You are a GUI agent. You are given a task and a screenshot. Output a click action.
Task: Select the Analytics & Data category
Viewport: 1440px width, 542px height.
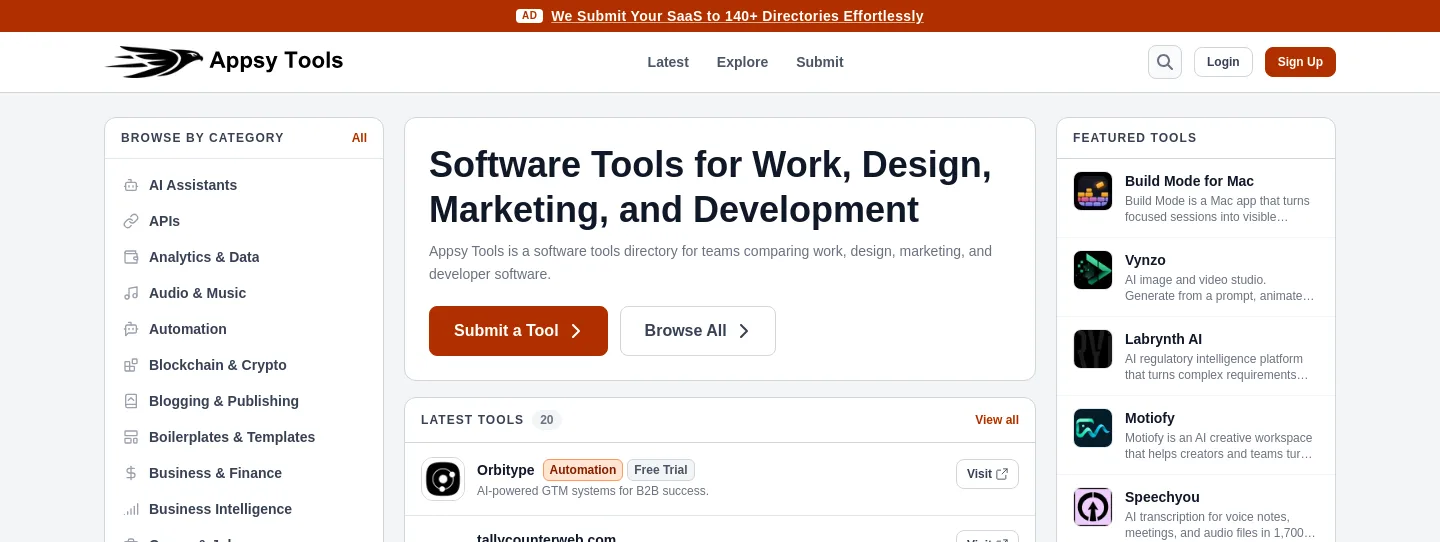pyautogui.click(x=204, y=257)
